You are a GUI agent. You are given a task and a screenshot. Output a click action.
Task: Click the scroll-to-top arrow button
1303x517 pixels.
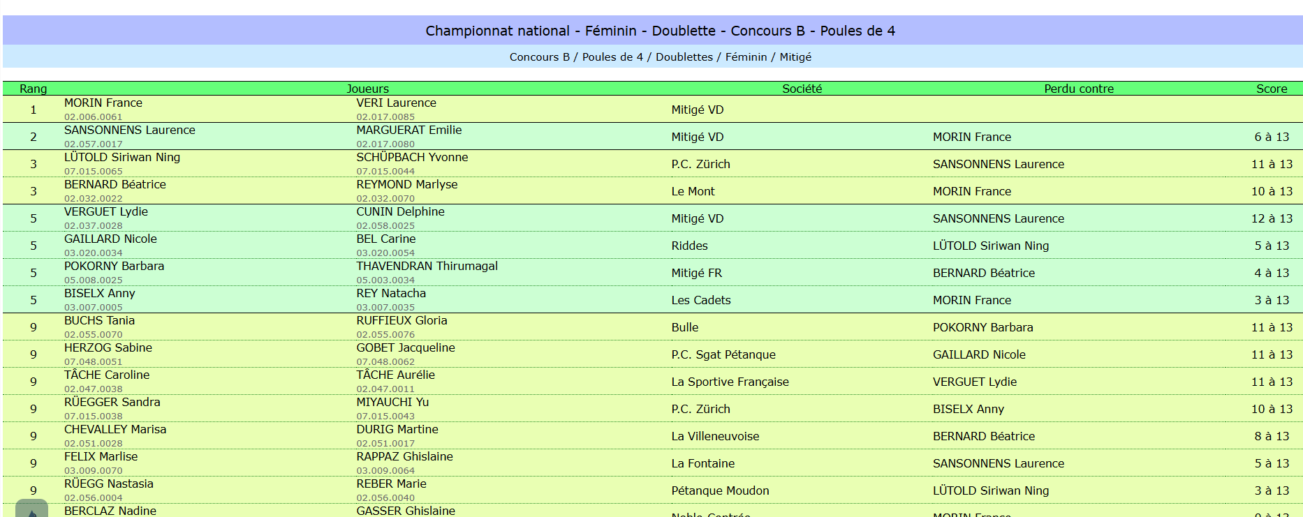point(31,509)
